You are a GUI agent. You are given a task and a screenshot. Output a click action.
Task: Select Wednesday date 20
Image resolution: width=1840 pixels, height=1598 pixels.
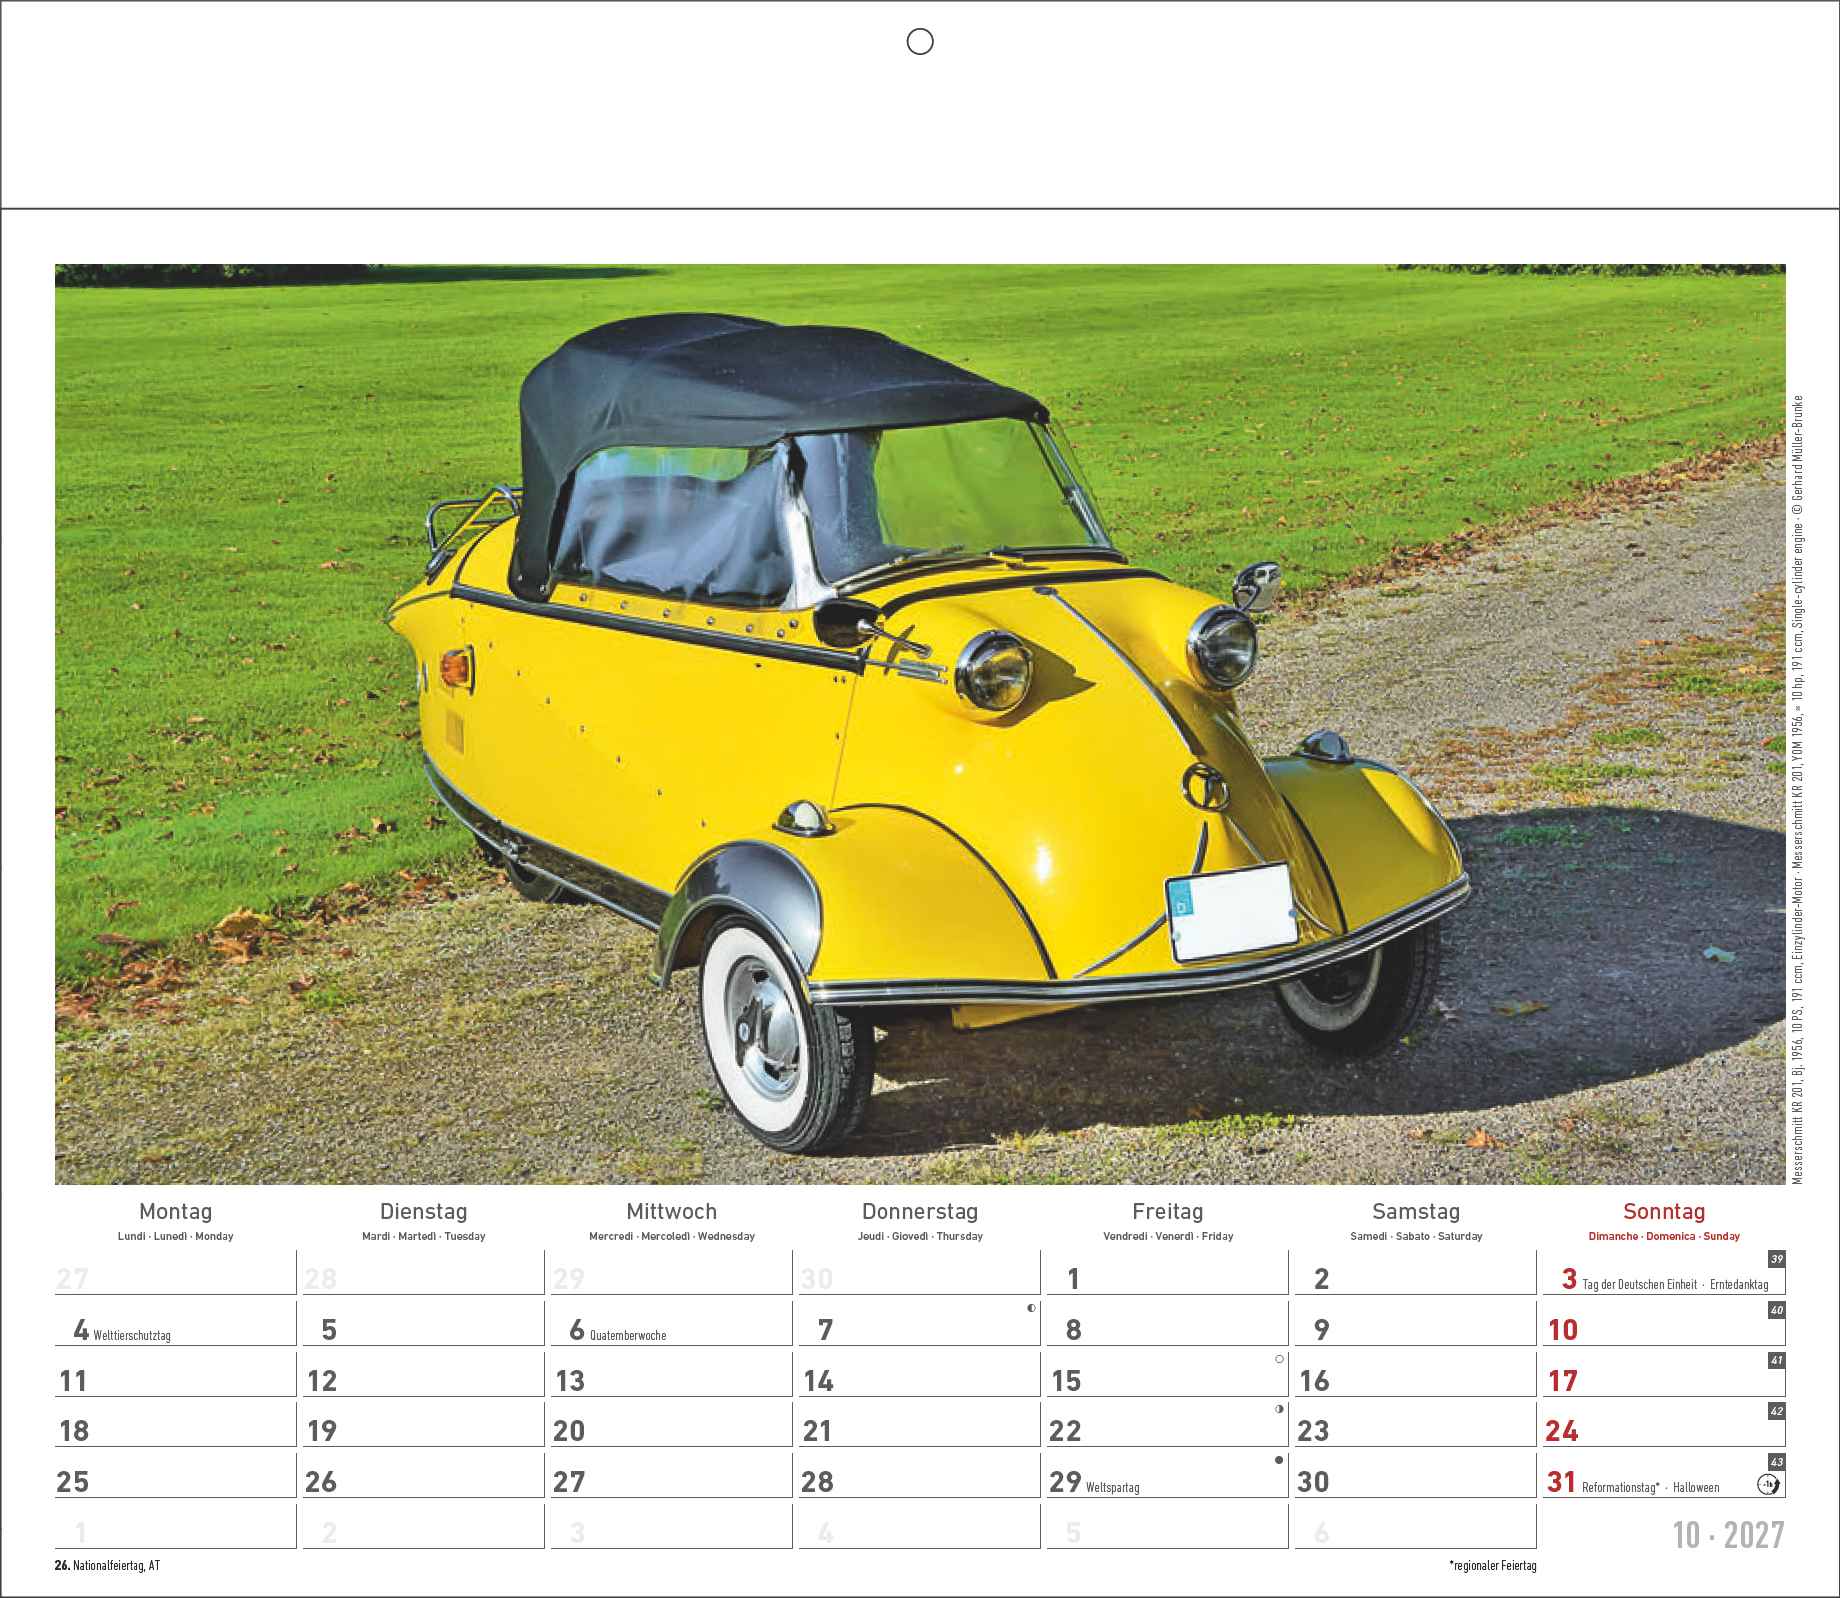click(569, 1431)
